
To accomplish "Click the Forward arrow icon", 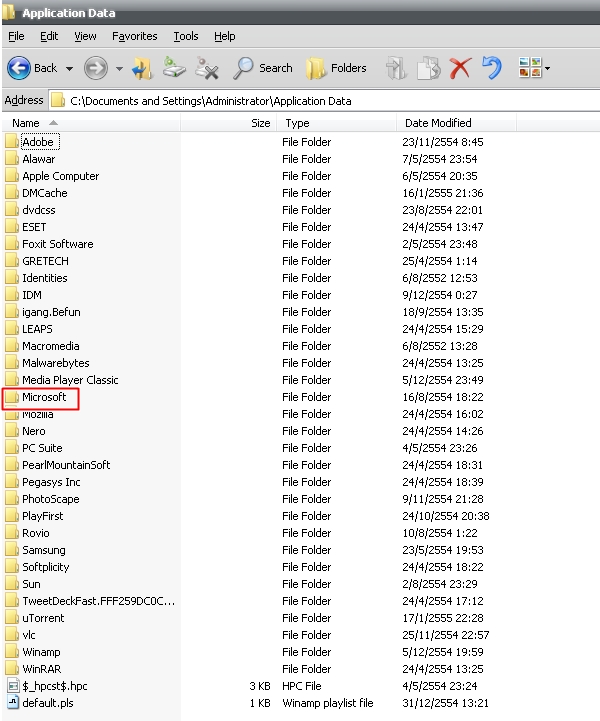I will pyautogui.click(x=96, y=68).
